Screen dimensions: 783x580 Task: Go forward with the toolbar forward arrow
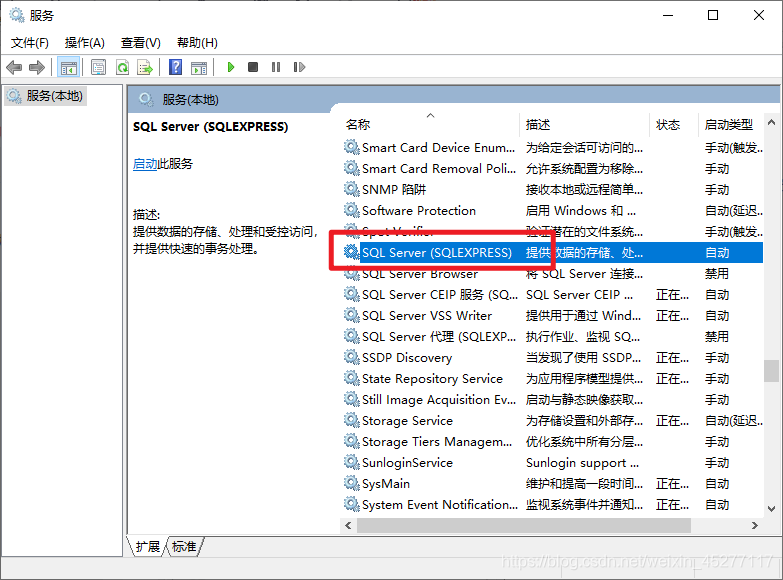(37, 67)
